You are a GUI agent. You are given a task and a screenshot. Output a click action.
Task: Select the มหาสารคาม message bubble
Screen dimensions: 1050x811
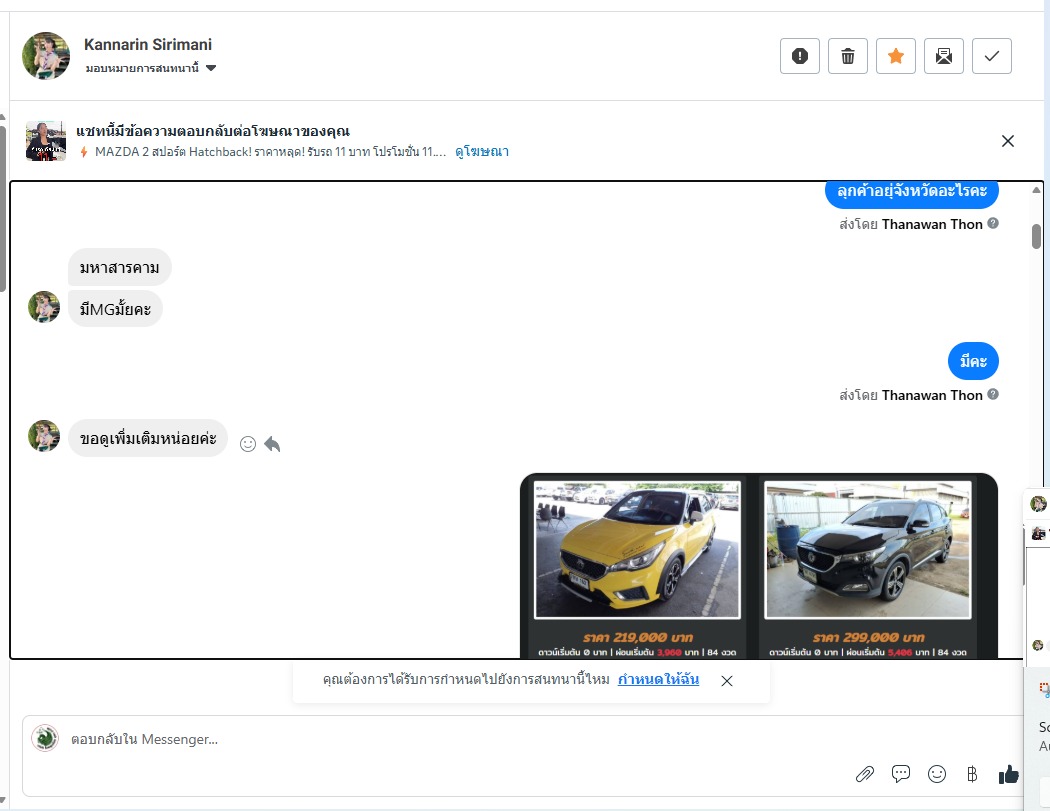point(120,267)
